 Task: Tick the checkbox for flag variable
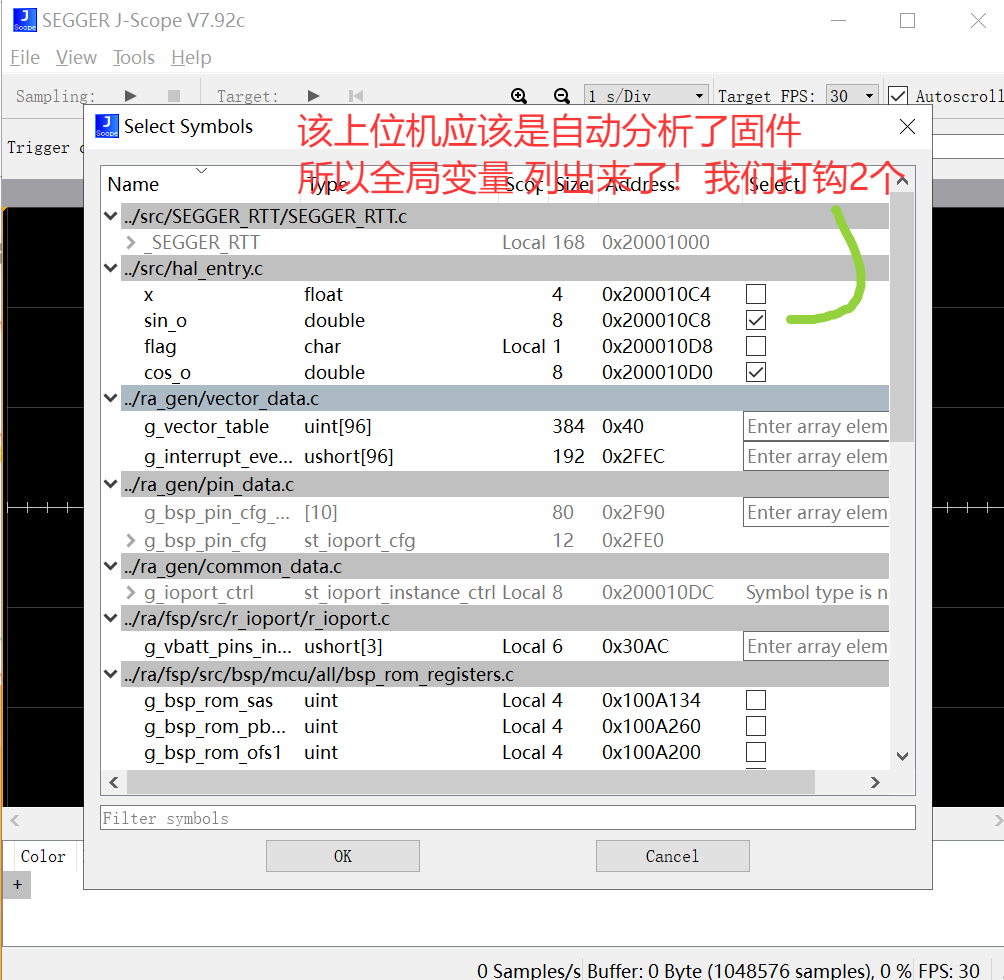(x=756, y=346)
